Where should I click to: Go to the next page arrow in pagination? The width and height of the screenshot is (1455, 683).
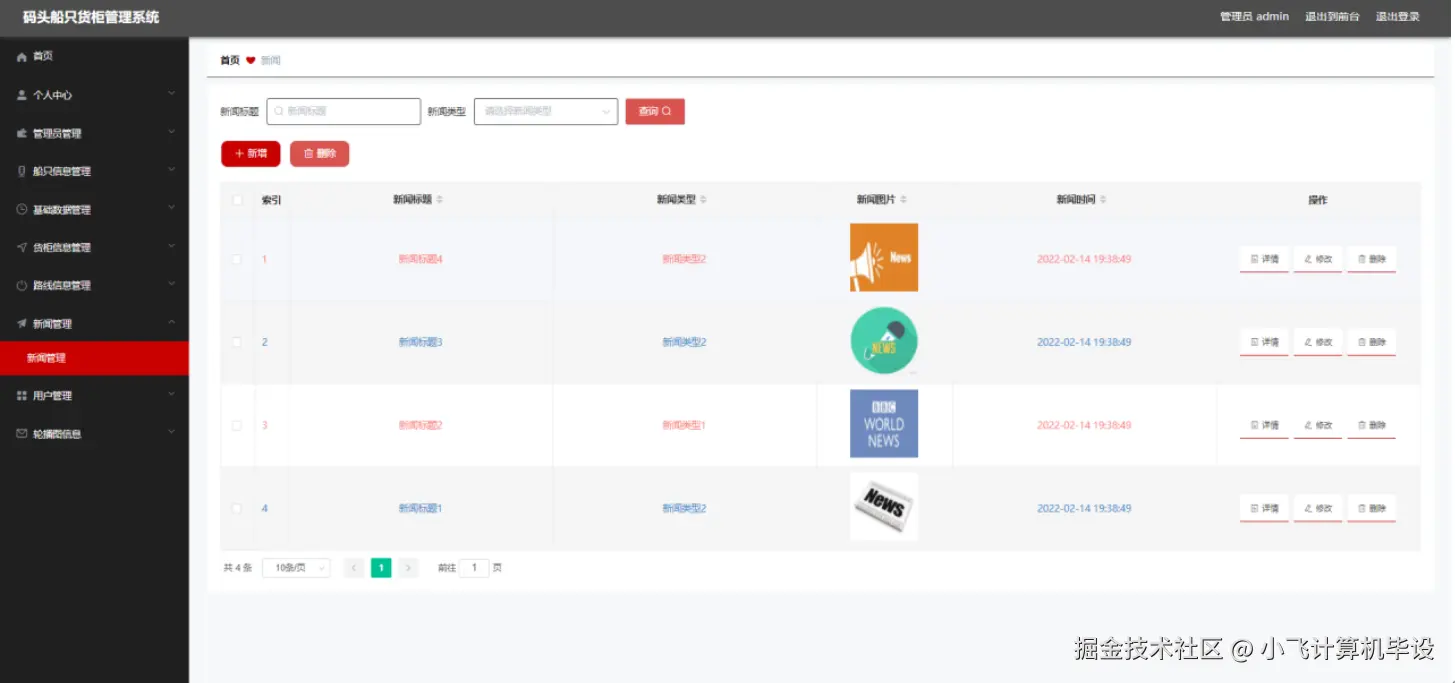point(408,568)
